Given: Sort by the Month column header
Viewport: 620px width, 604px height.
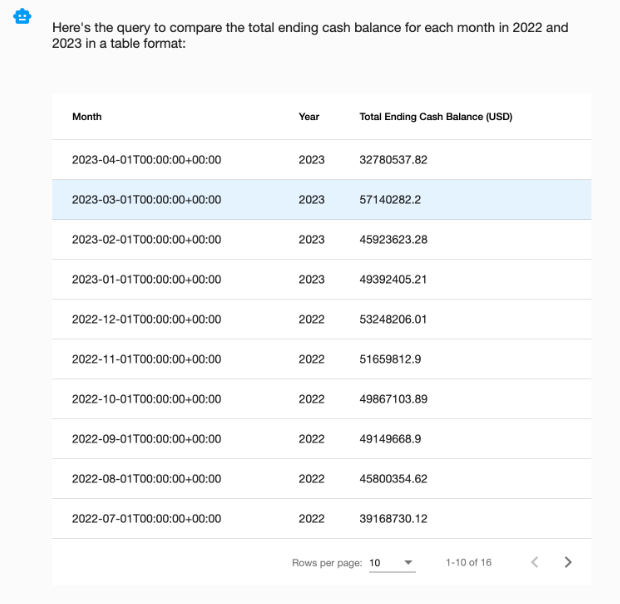Looking at the screenshot, I should click(87, 117).
